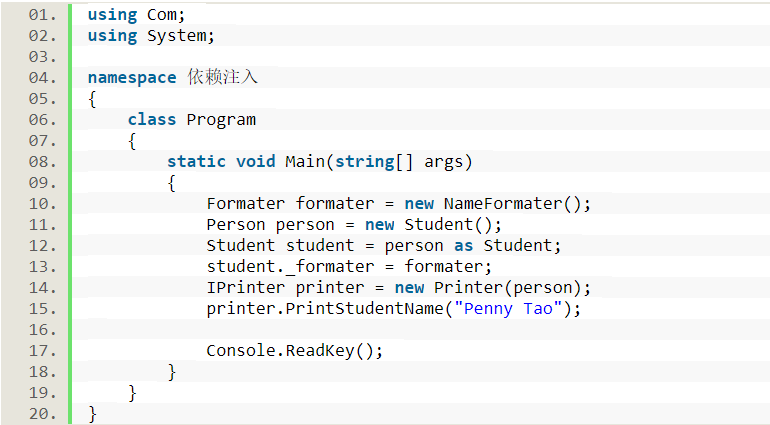The image size is (770, 425).
Task: Click the 'static' keyword on line 08
Action: [x=196, y=162]
